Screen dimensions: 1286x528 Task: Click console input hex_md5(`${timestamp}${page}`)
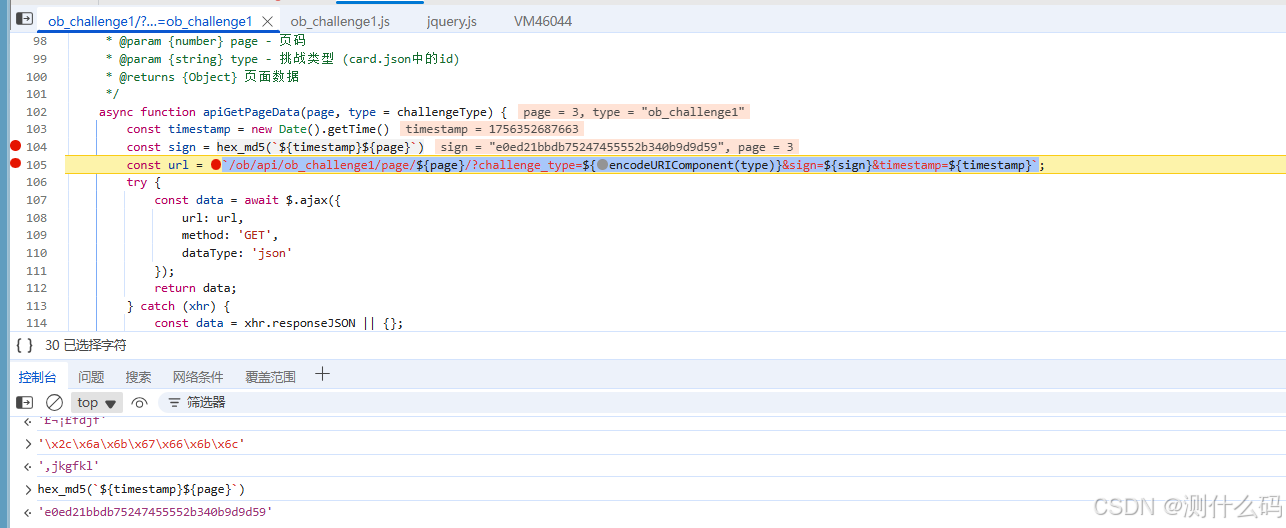click(141, 489)
